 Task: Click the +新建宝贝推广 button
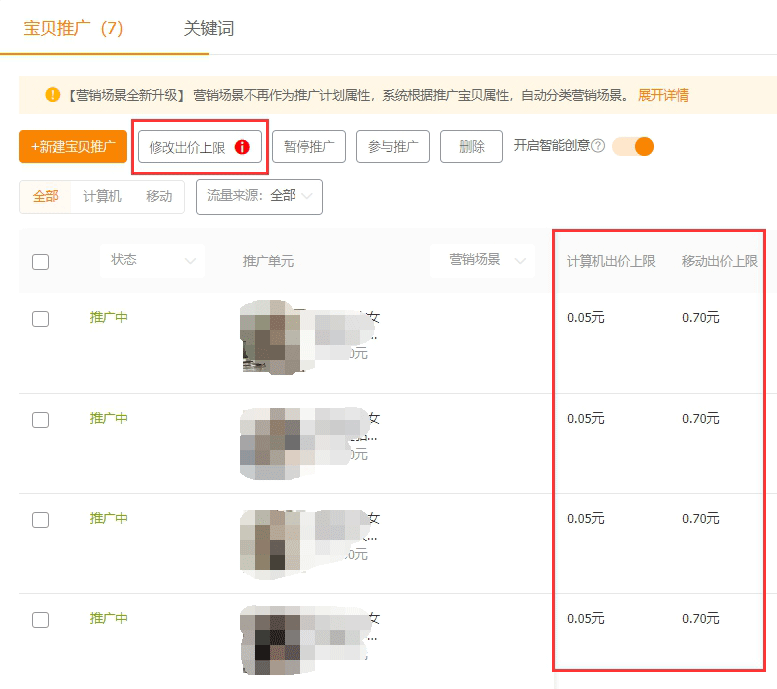73,147
